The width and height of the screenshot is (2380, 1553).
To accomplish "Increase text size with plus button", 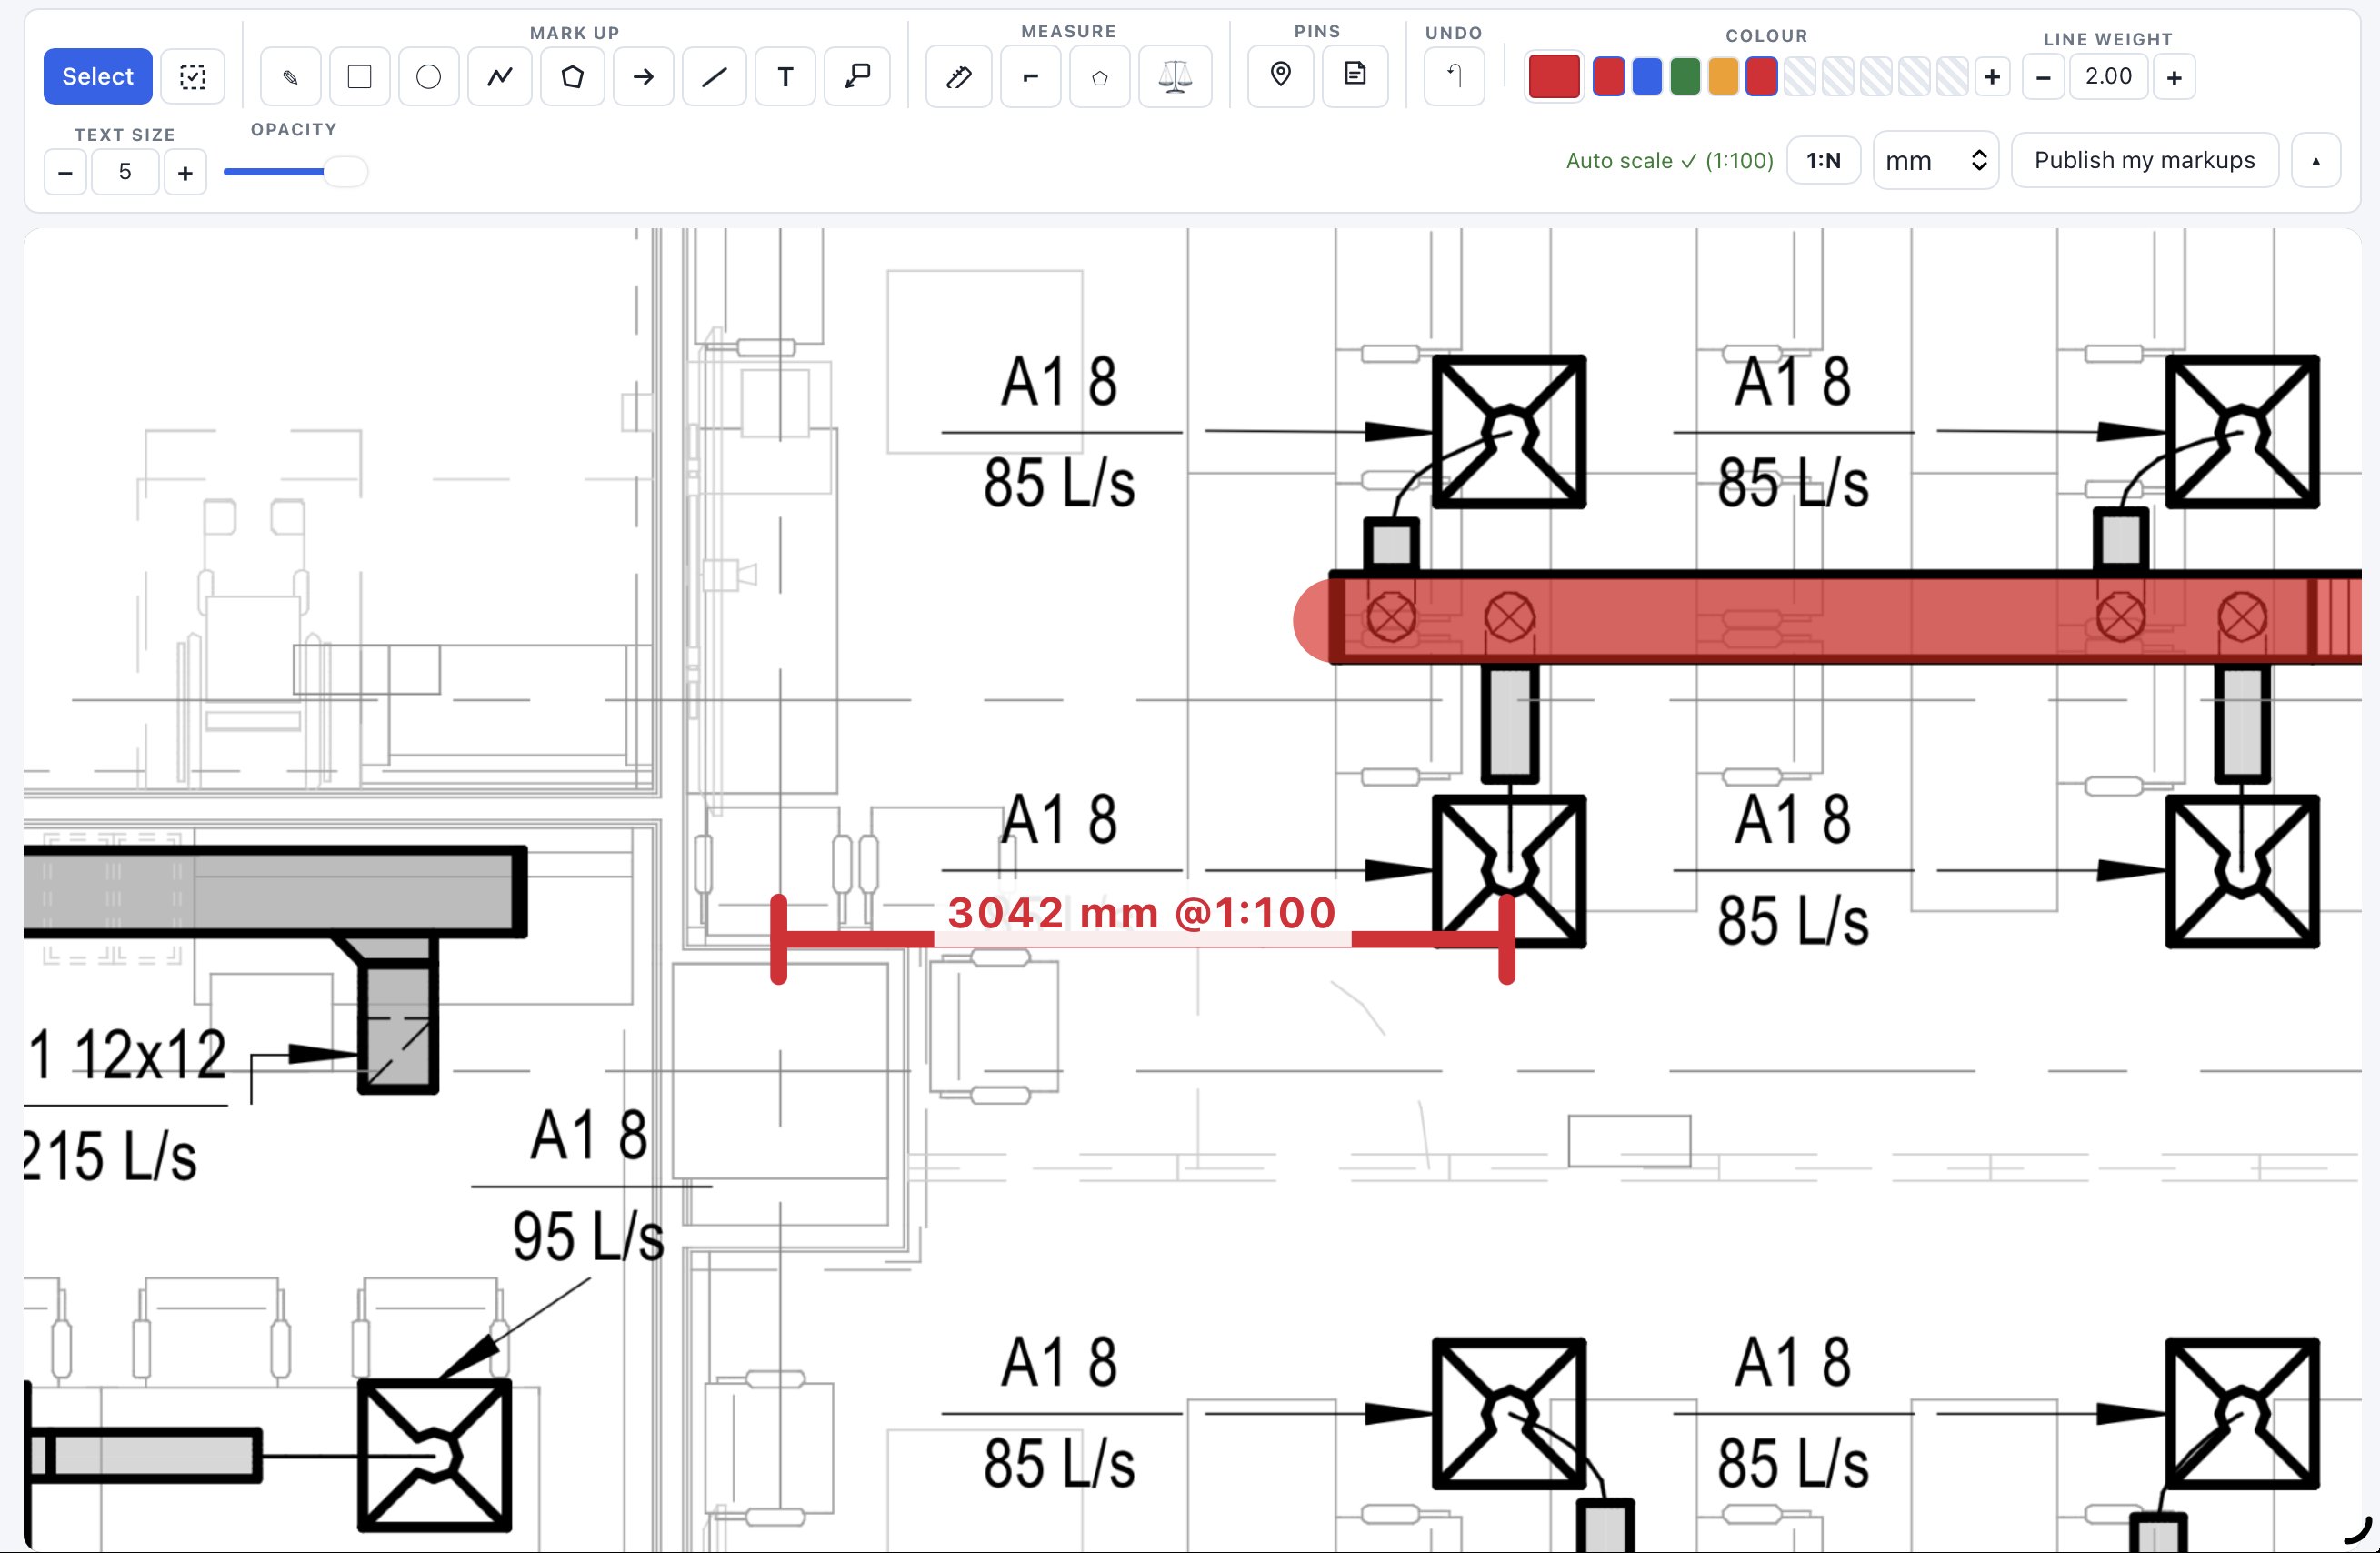I will 185,172.
